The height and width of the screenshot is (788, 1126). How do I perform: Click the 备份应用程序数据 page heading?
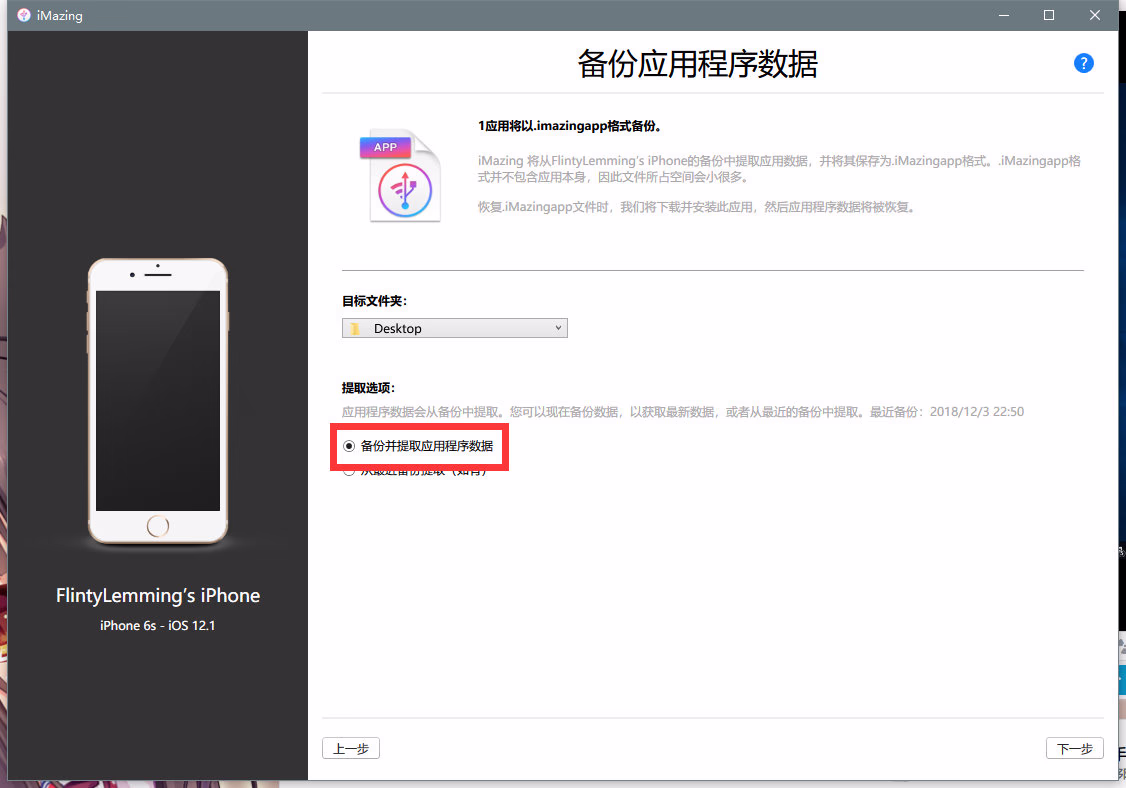(x=697, y=64)
